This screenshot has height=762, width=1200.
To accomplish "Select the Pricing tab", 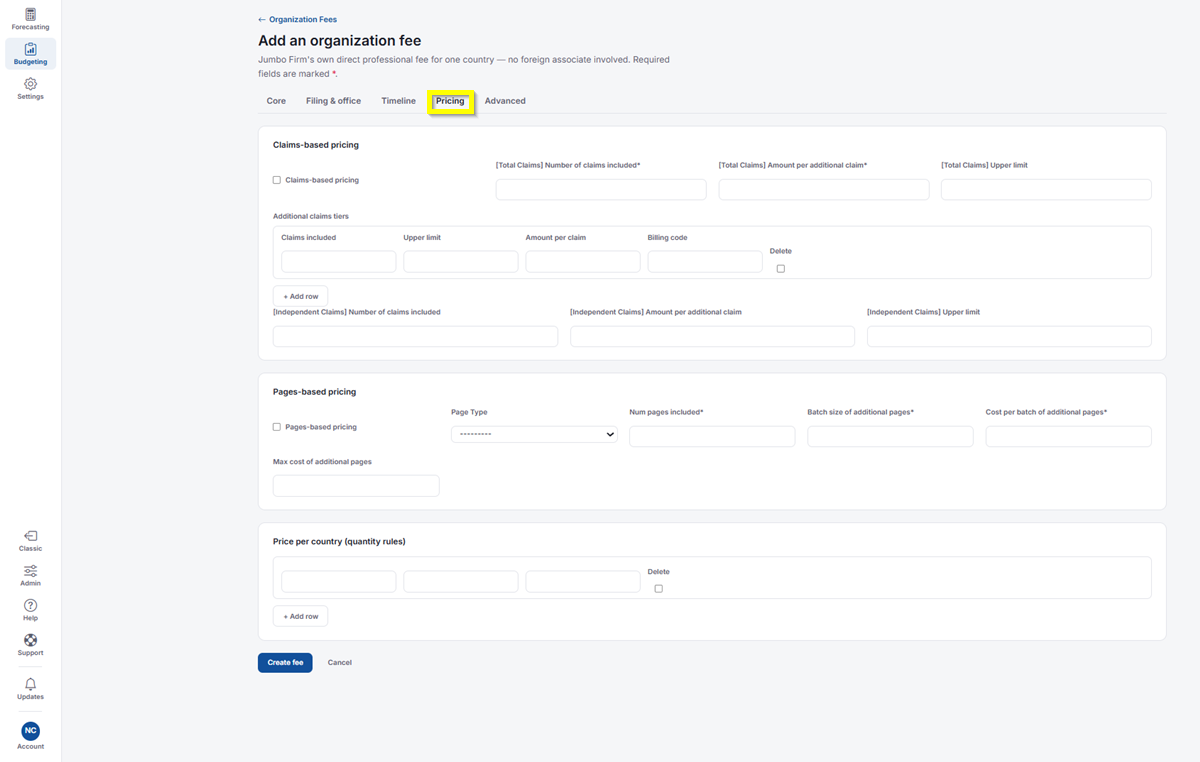I will tap(450, 101).
